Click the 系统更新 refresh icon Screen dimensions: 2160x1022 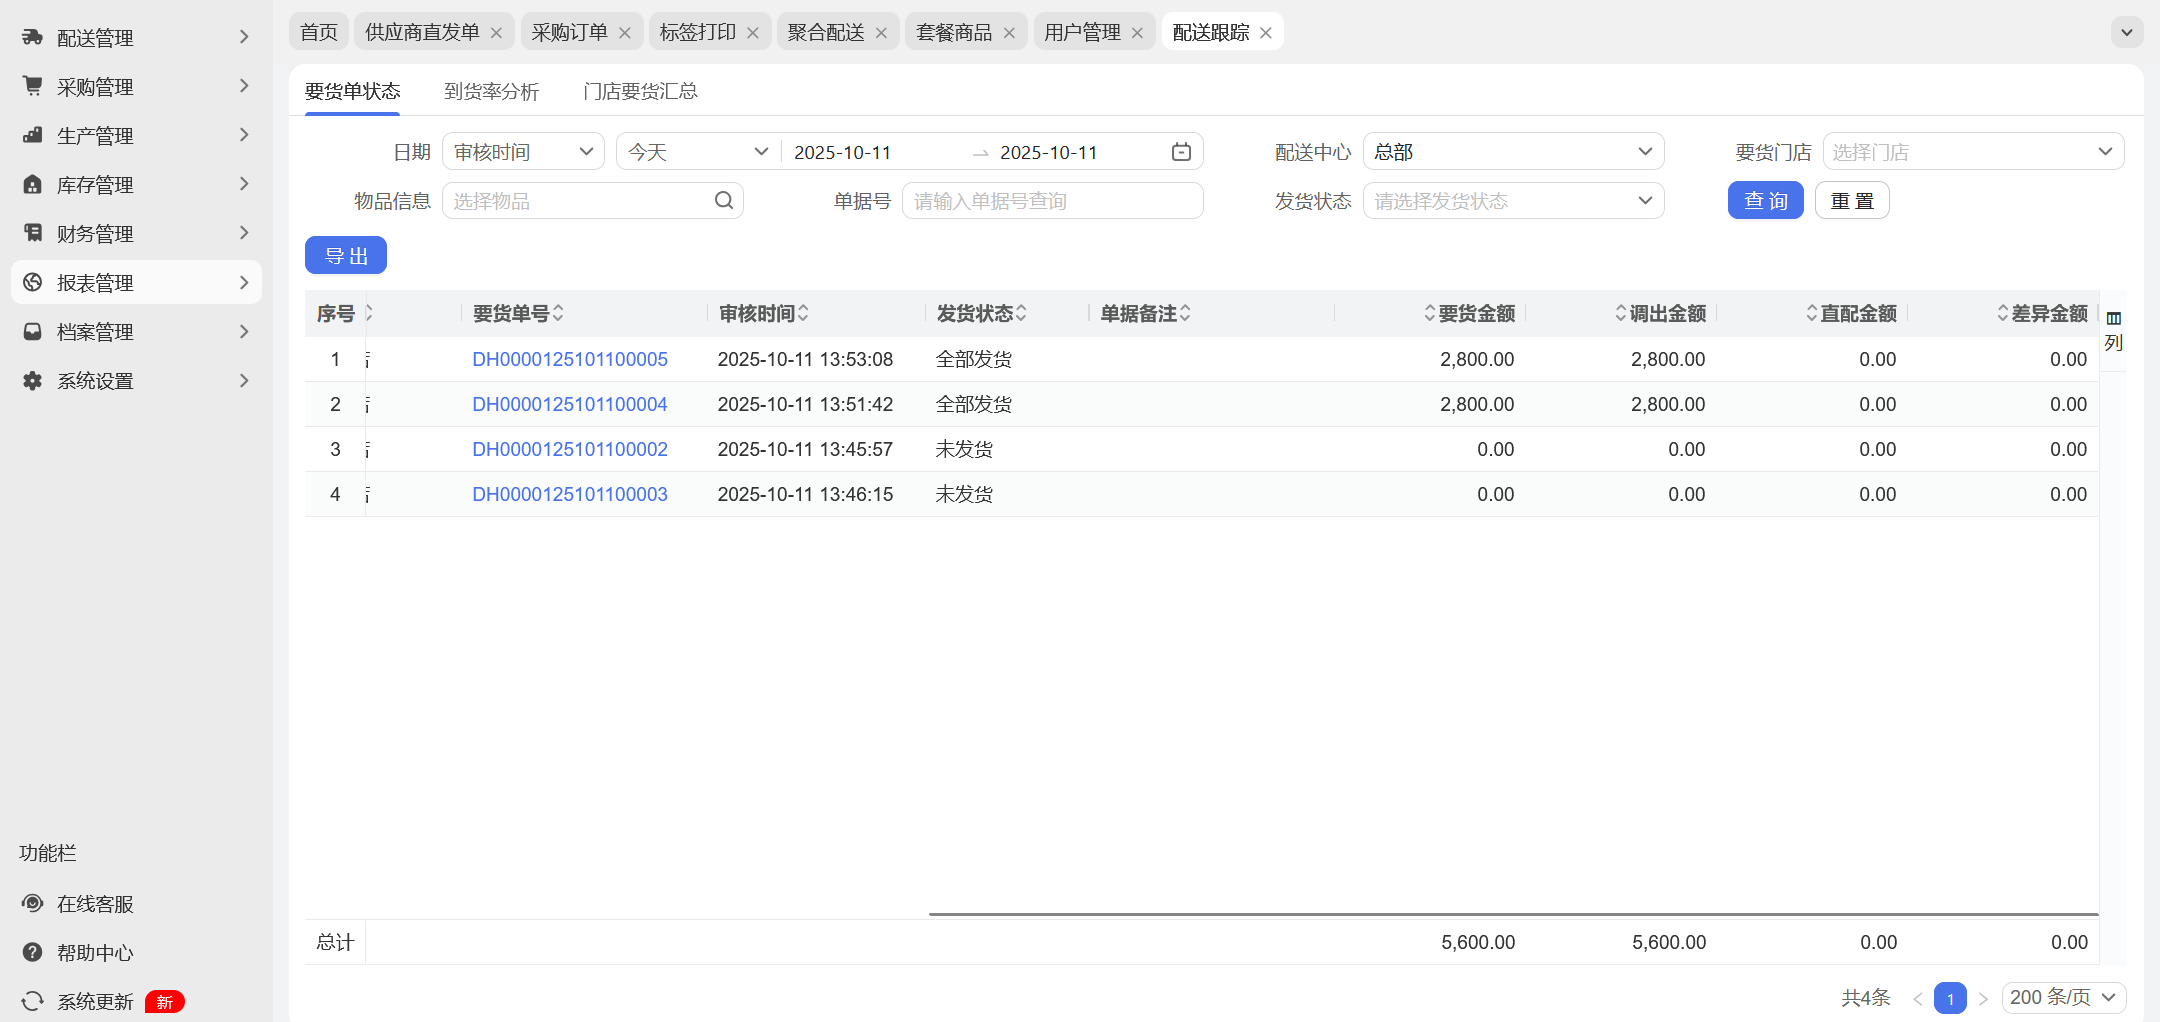pyautogui.click(x=33, y=1001)
